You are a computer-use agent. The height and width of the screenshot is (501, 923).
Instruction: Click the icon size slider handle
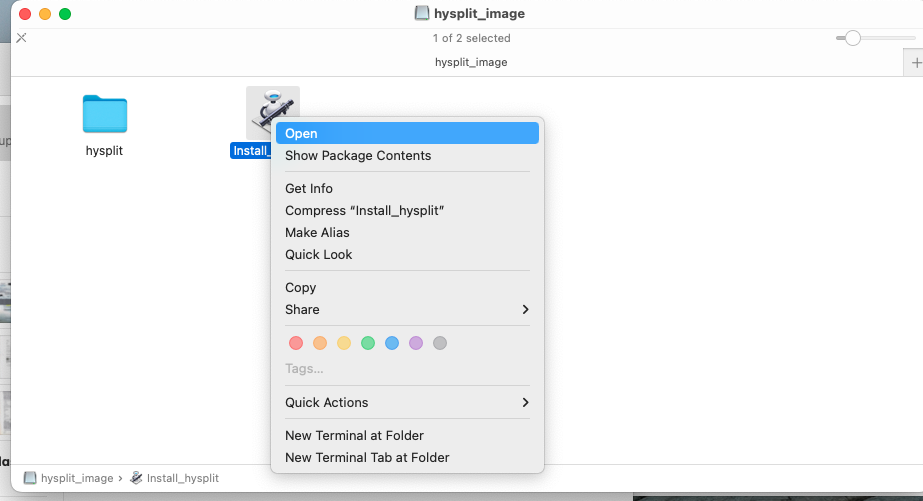click(x=852, y=38)
